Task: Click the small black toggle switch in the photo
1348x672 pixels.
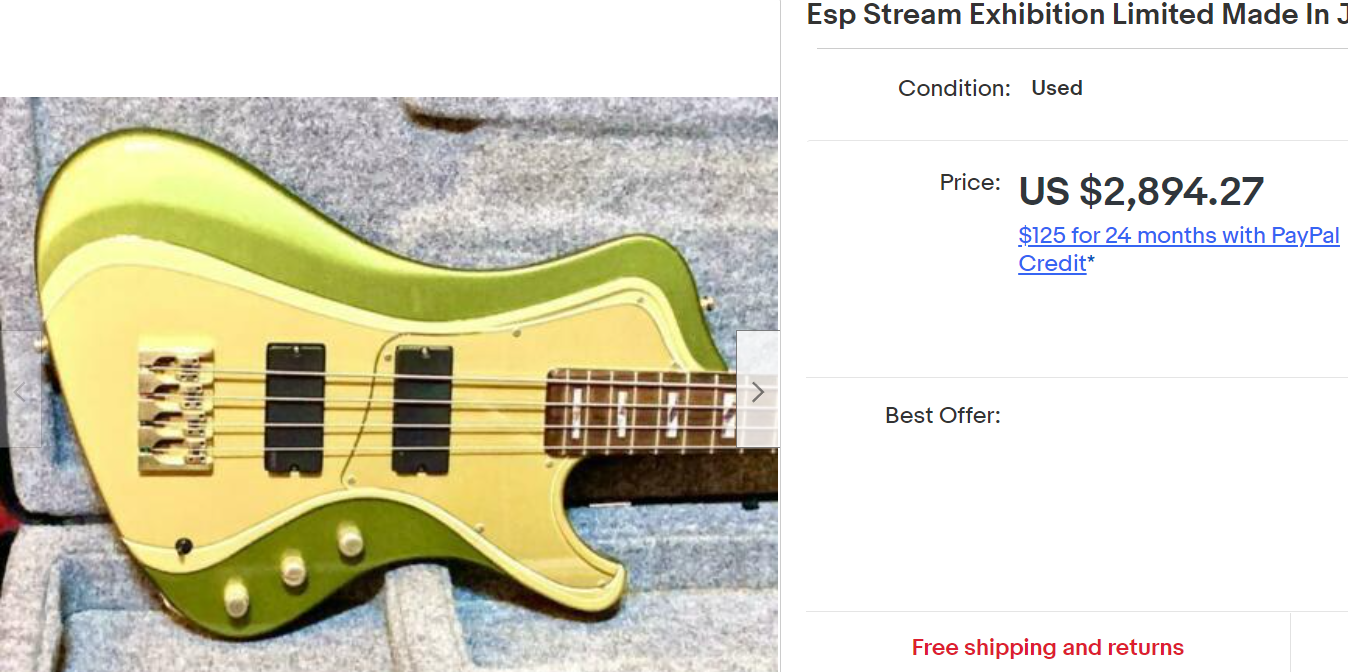Action: point(183,546)
